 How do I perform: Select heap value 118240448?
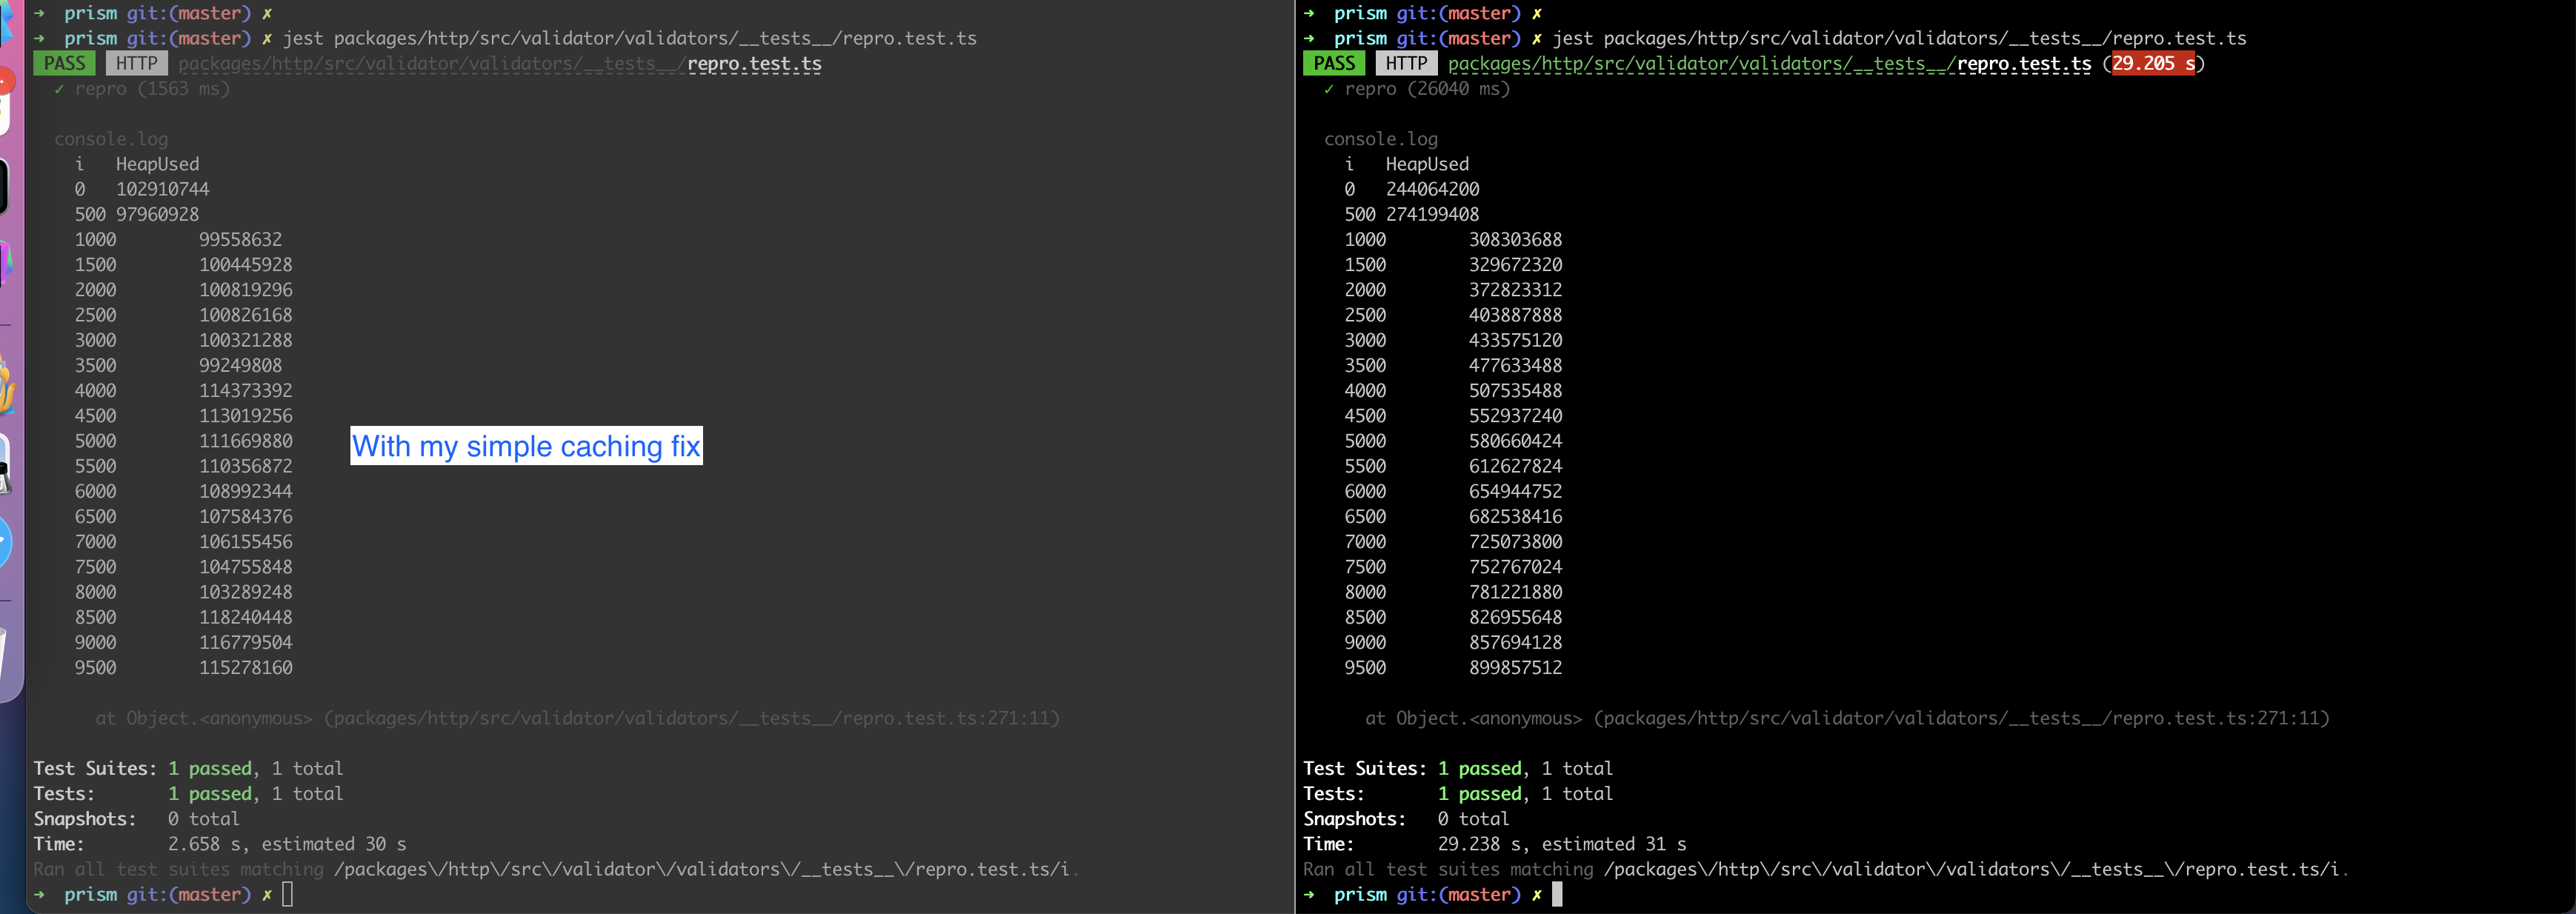click(245, 617)
